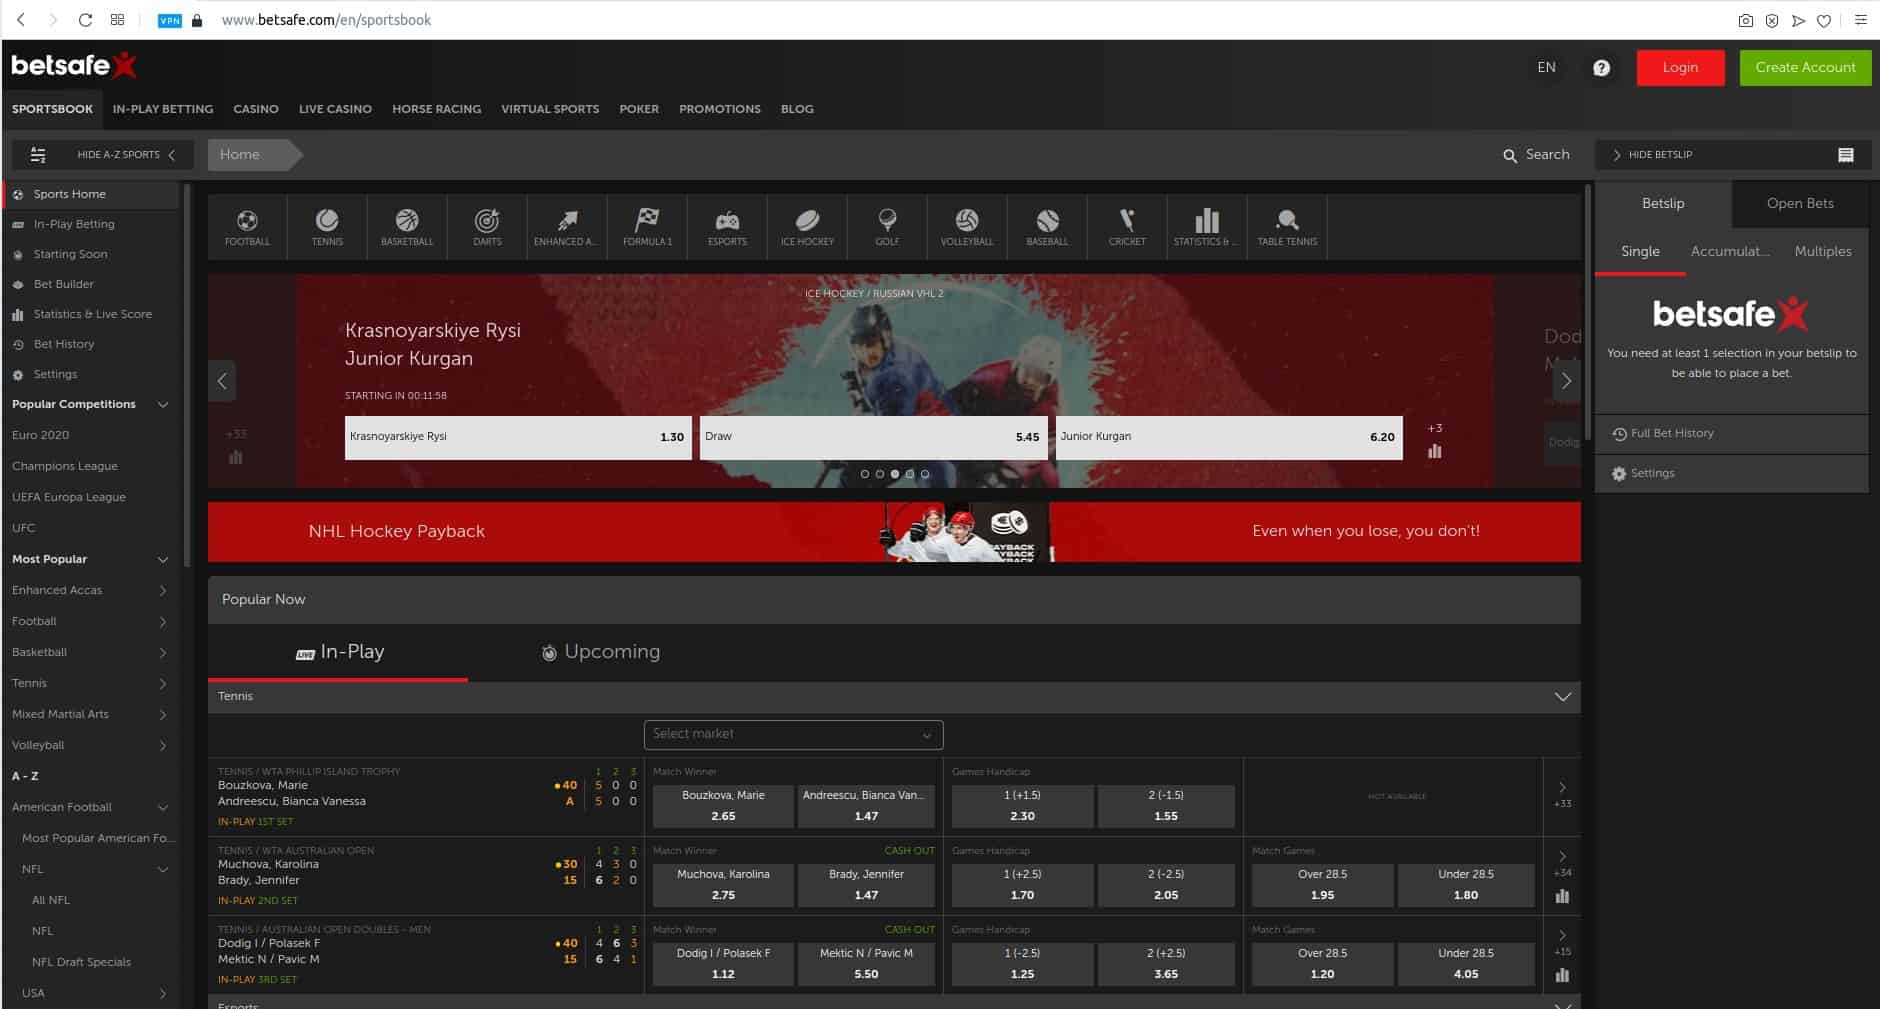Open the Select market dropdown
The image size is (1880, 1009).
(793, 735)
